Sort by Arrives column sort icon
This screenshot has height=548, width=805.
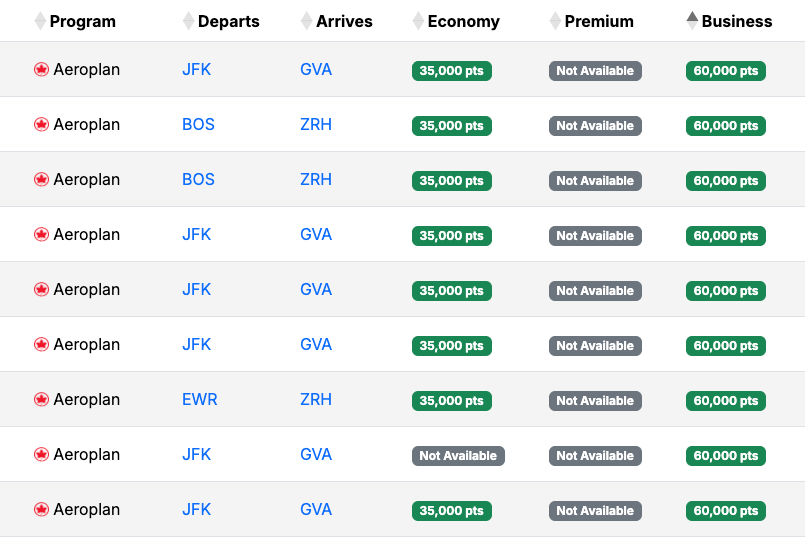[306, 21]
